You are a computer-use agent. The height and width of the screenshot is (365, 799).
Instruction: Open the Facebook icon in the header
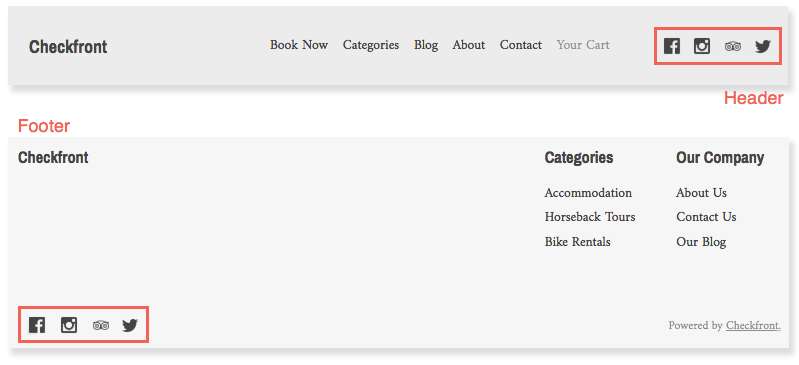672,46
